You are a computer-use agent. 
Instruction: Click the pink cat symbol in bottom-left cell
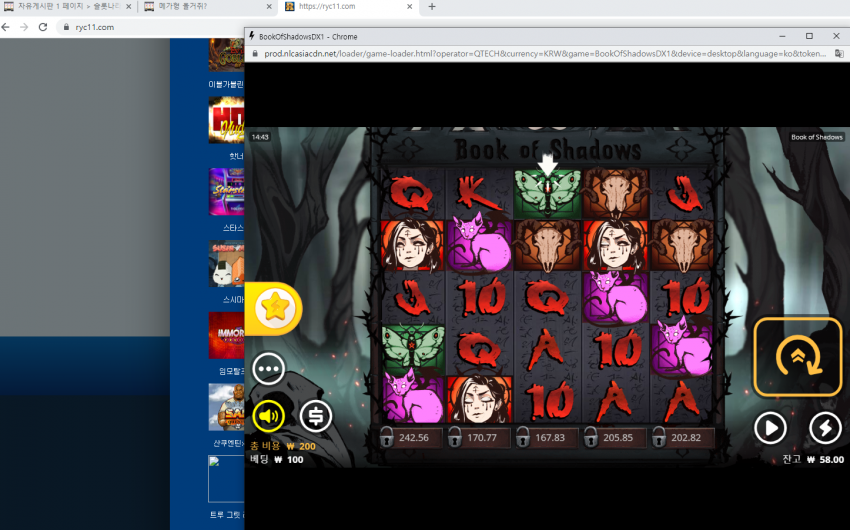click(x=413, y=396)
